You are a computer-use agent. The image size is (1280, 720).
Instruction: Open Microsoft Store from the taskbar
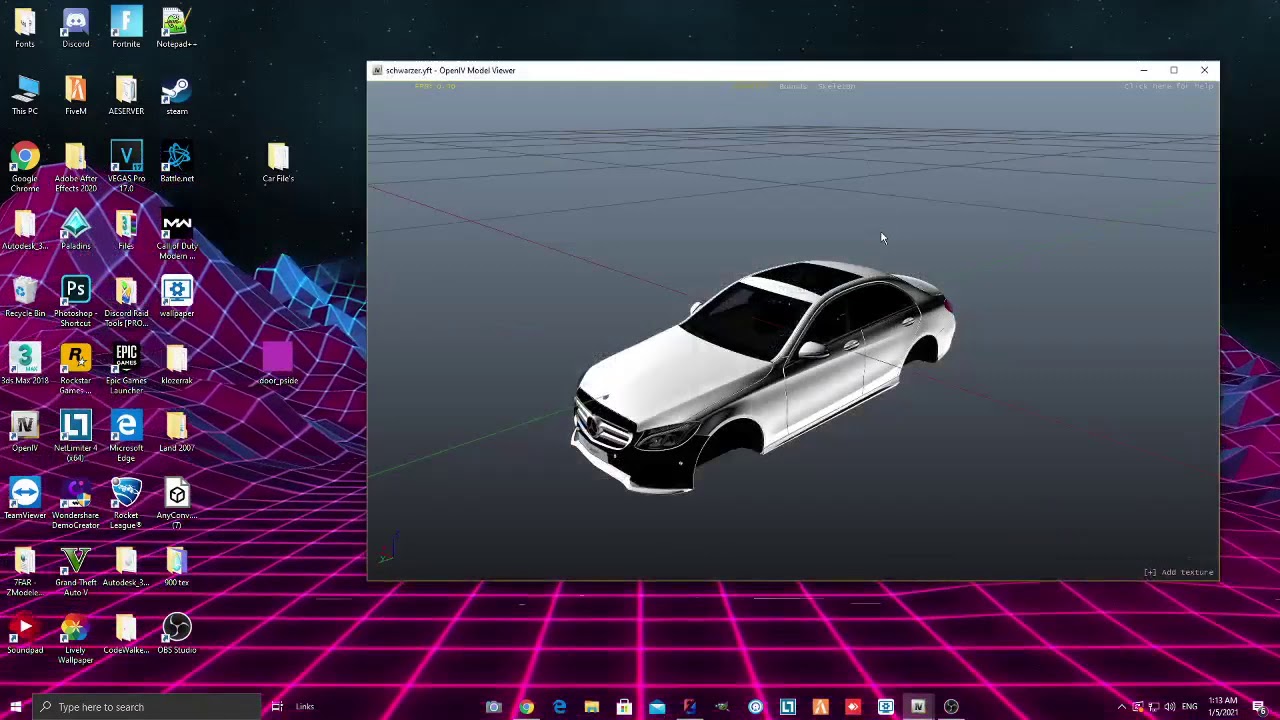624,707
